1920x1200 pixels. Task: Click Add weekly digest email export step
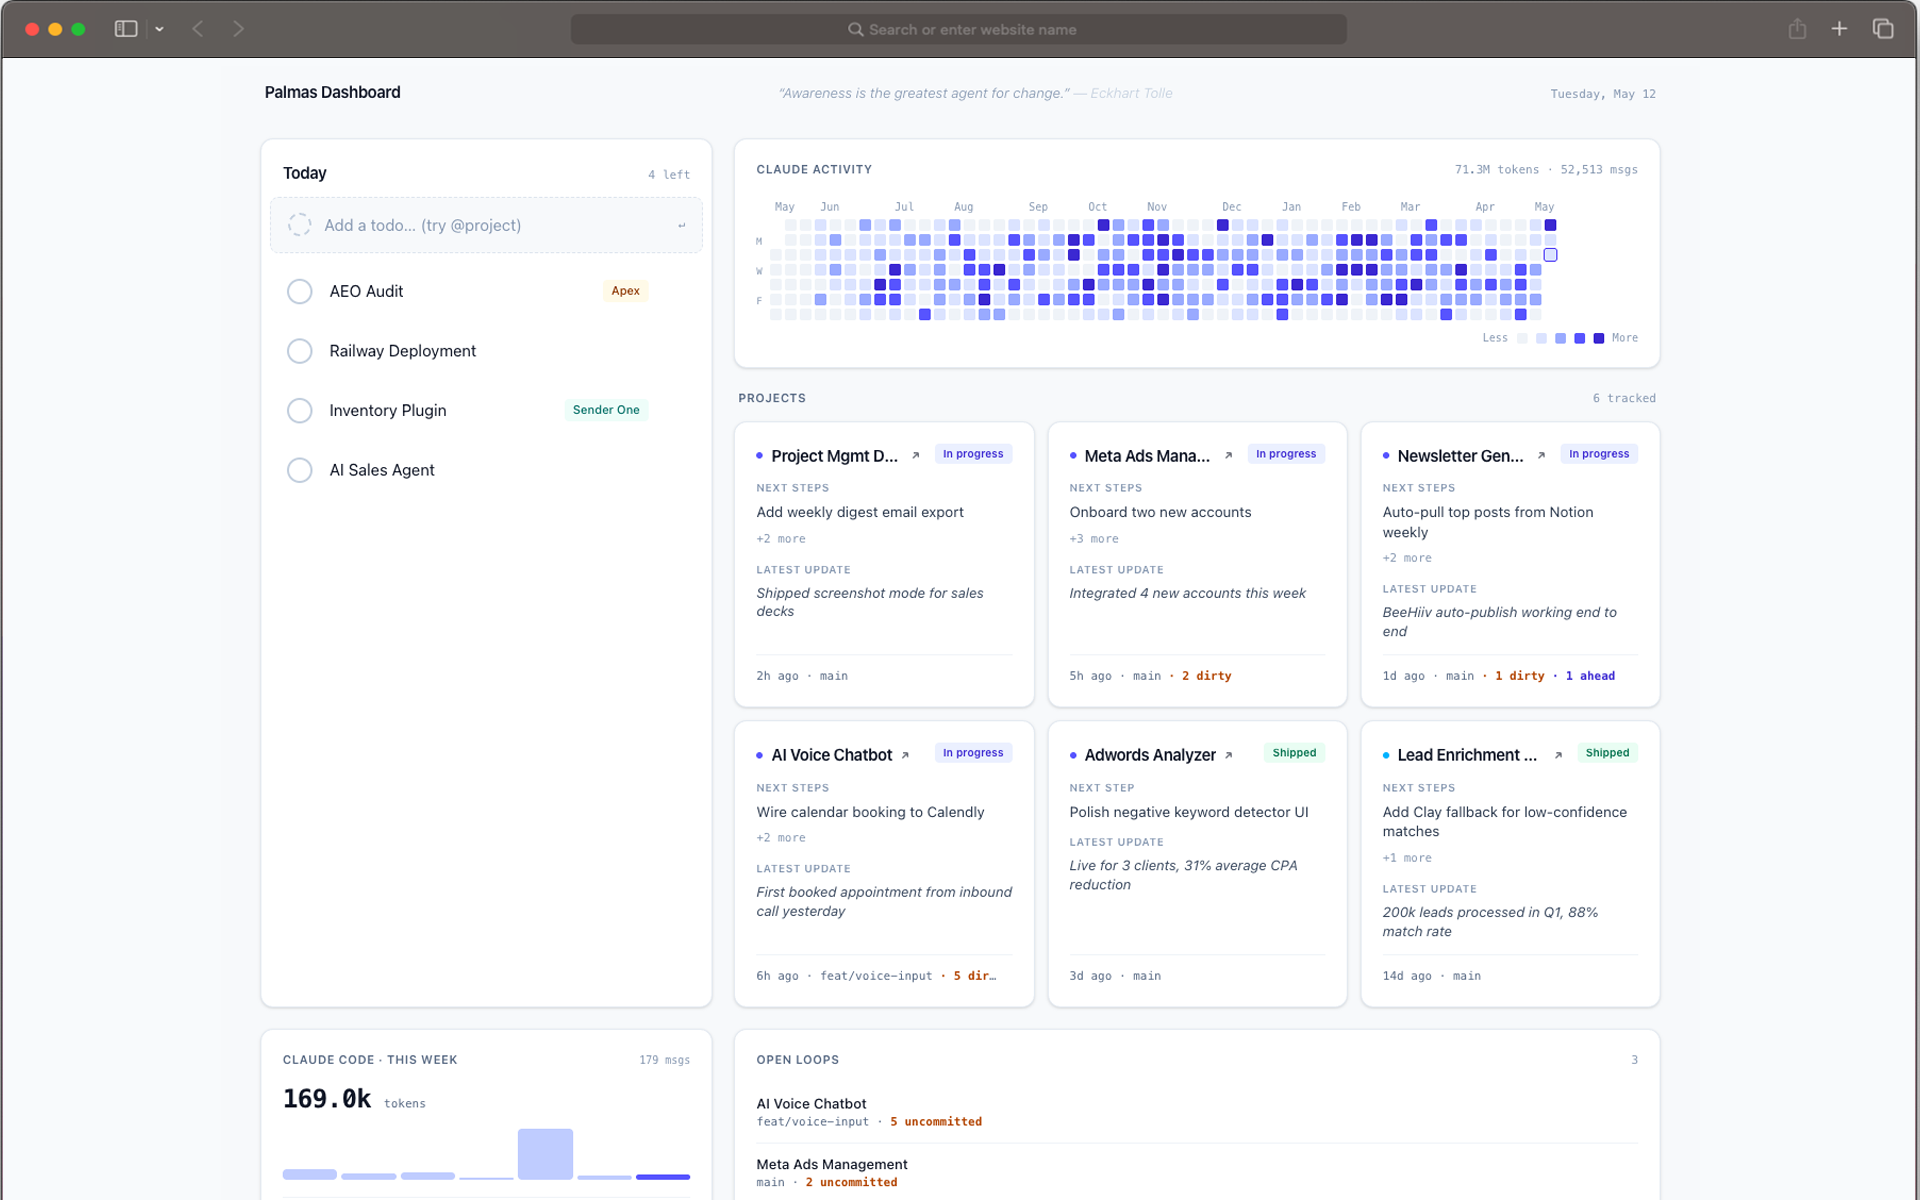[x=860, y=512]
